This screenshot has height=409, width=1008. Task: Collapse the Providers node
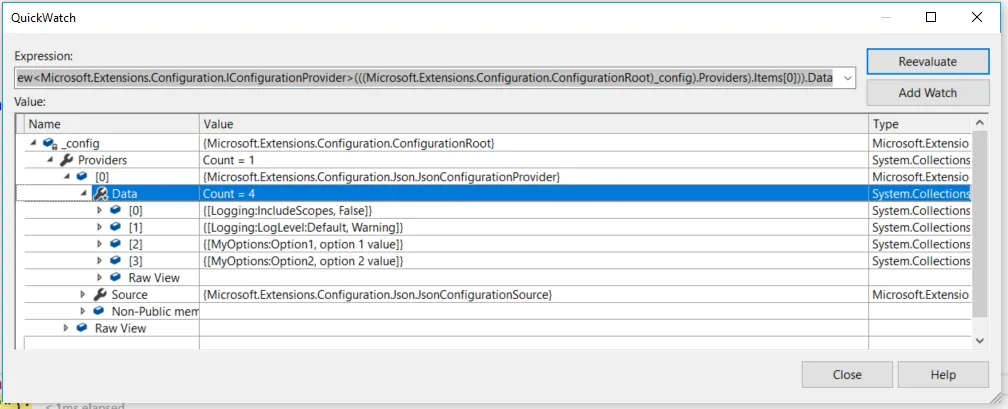(49, 160)
